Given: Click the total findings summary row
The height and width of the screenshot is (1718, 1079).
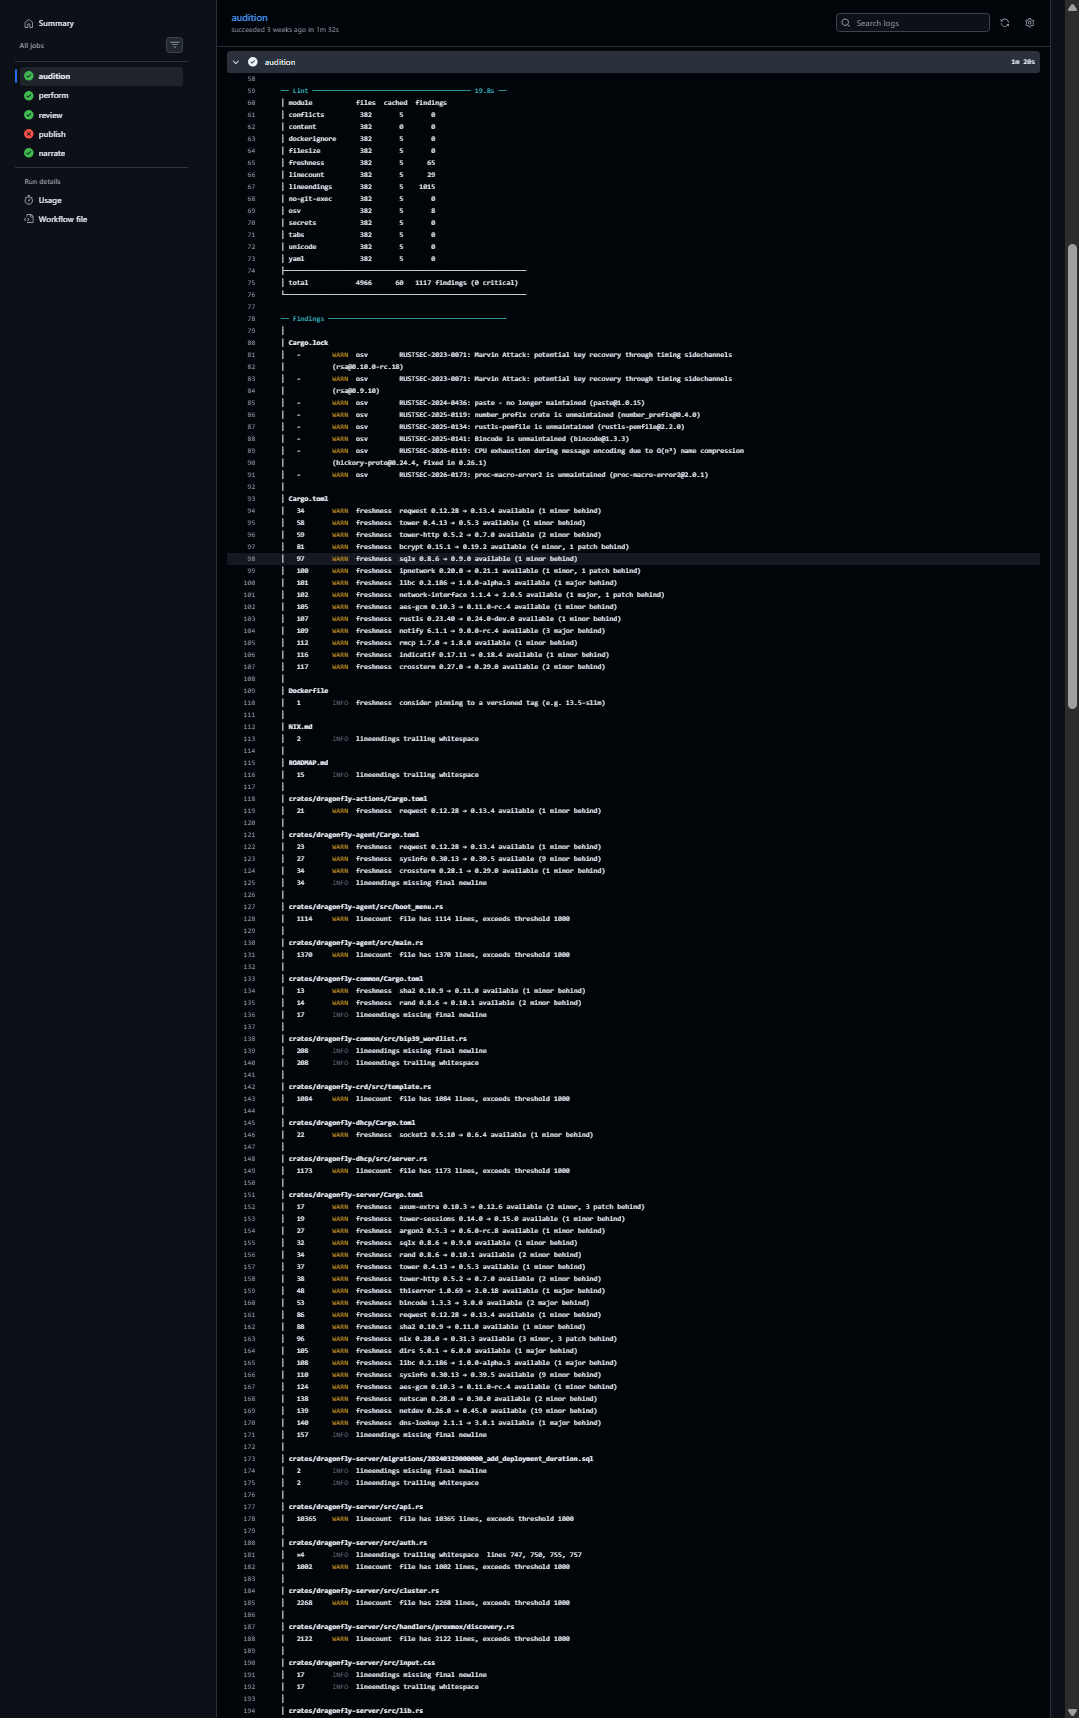Looking at the screenshot, I should pos(403,283).
